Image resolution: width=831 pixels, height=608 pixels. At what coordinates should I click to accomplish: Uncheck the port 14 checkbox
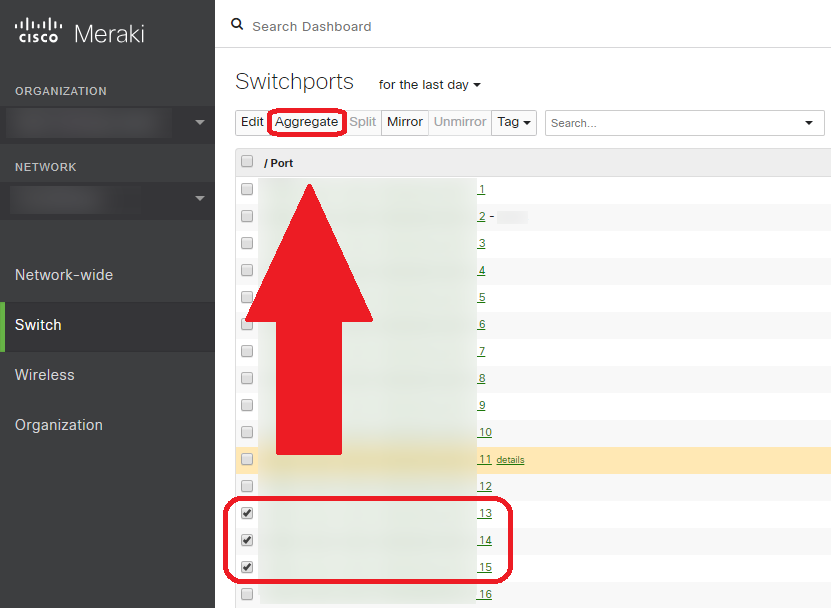click(x=247, y=540)
